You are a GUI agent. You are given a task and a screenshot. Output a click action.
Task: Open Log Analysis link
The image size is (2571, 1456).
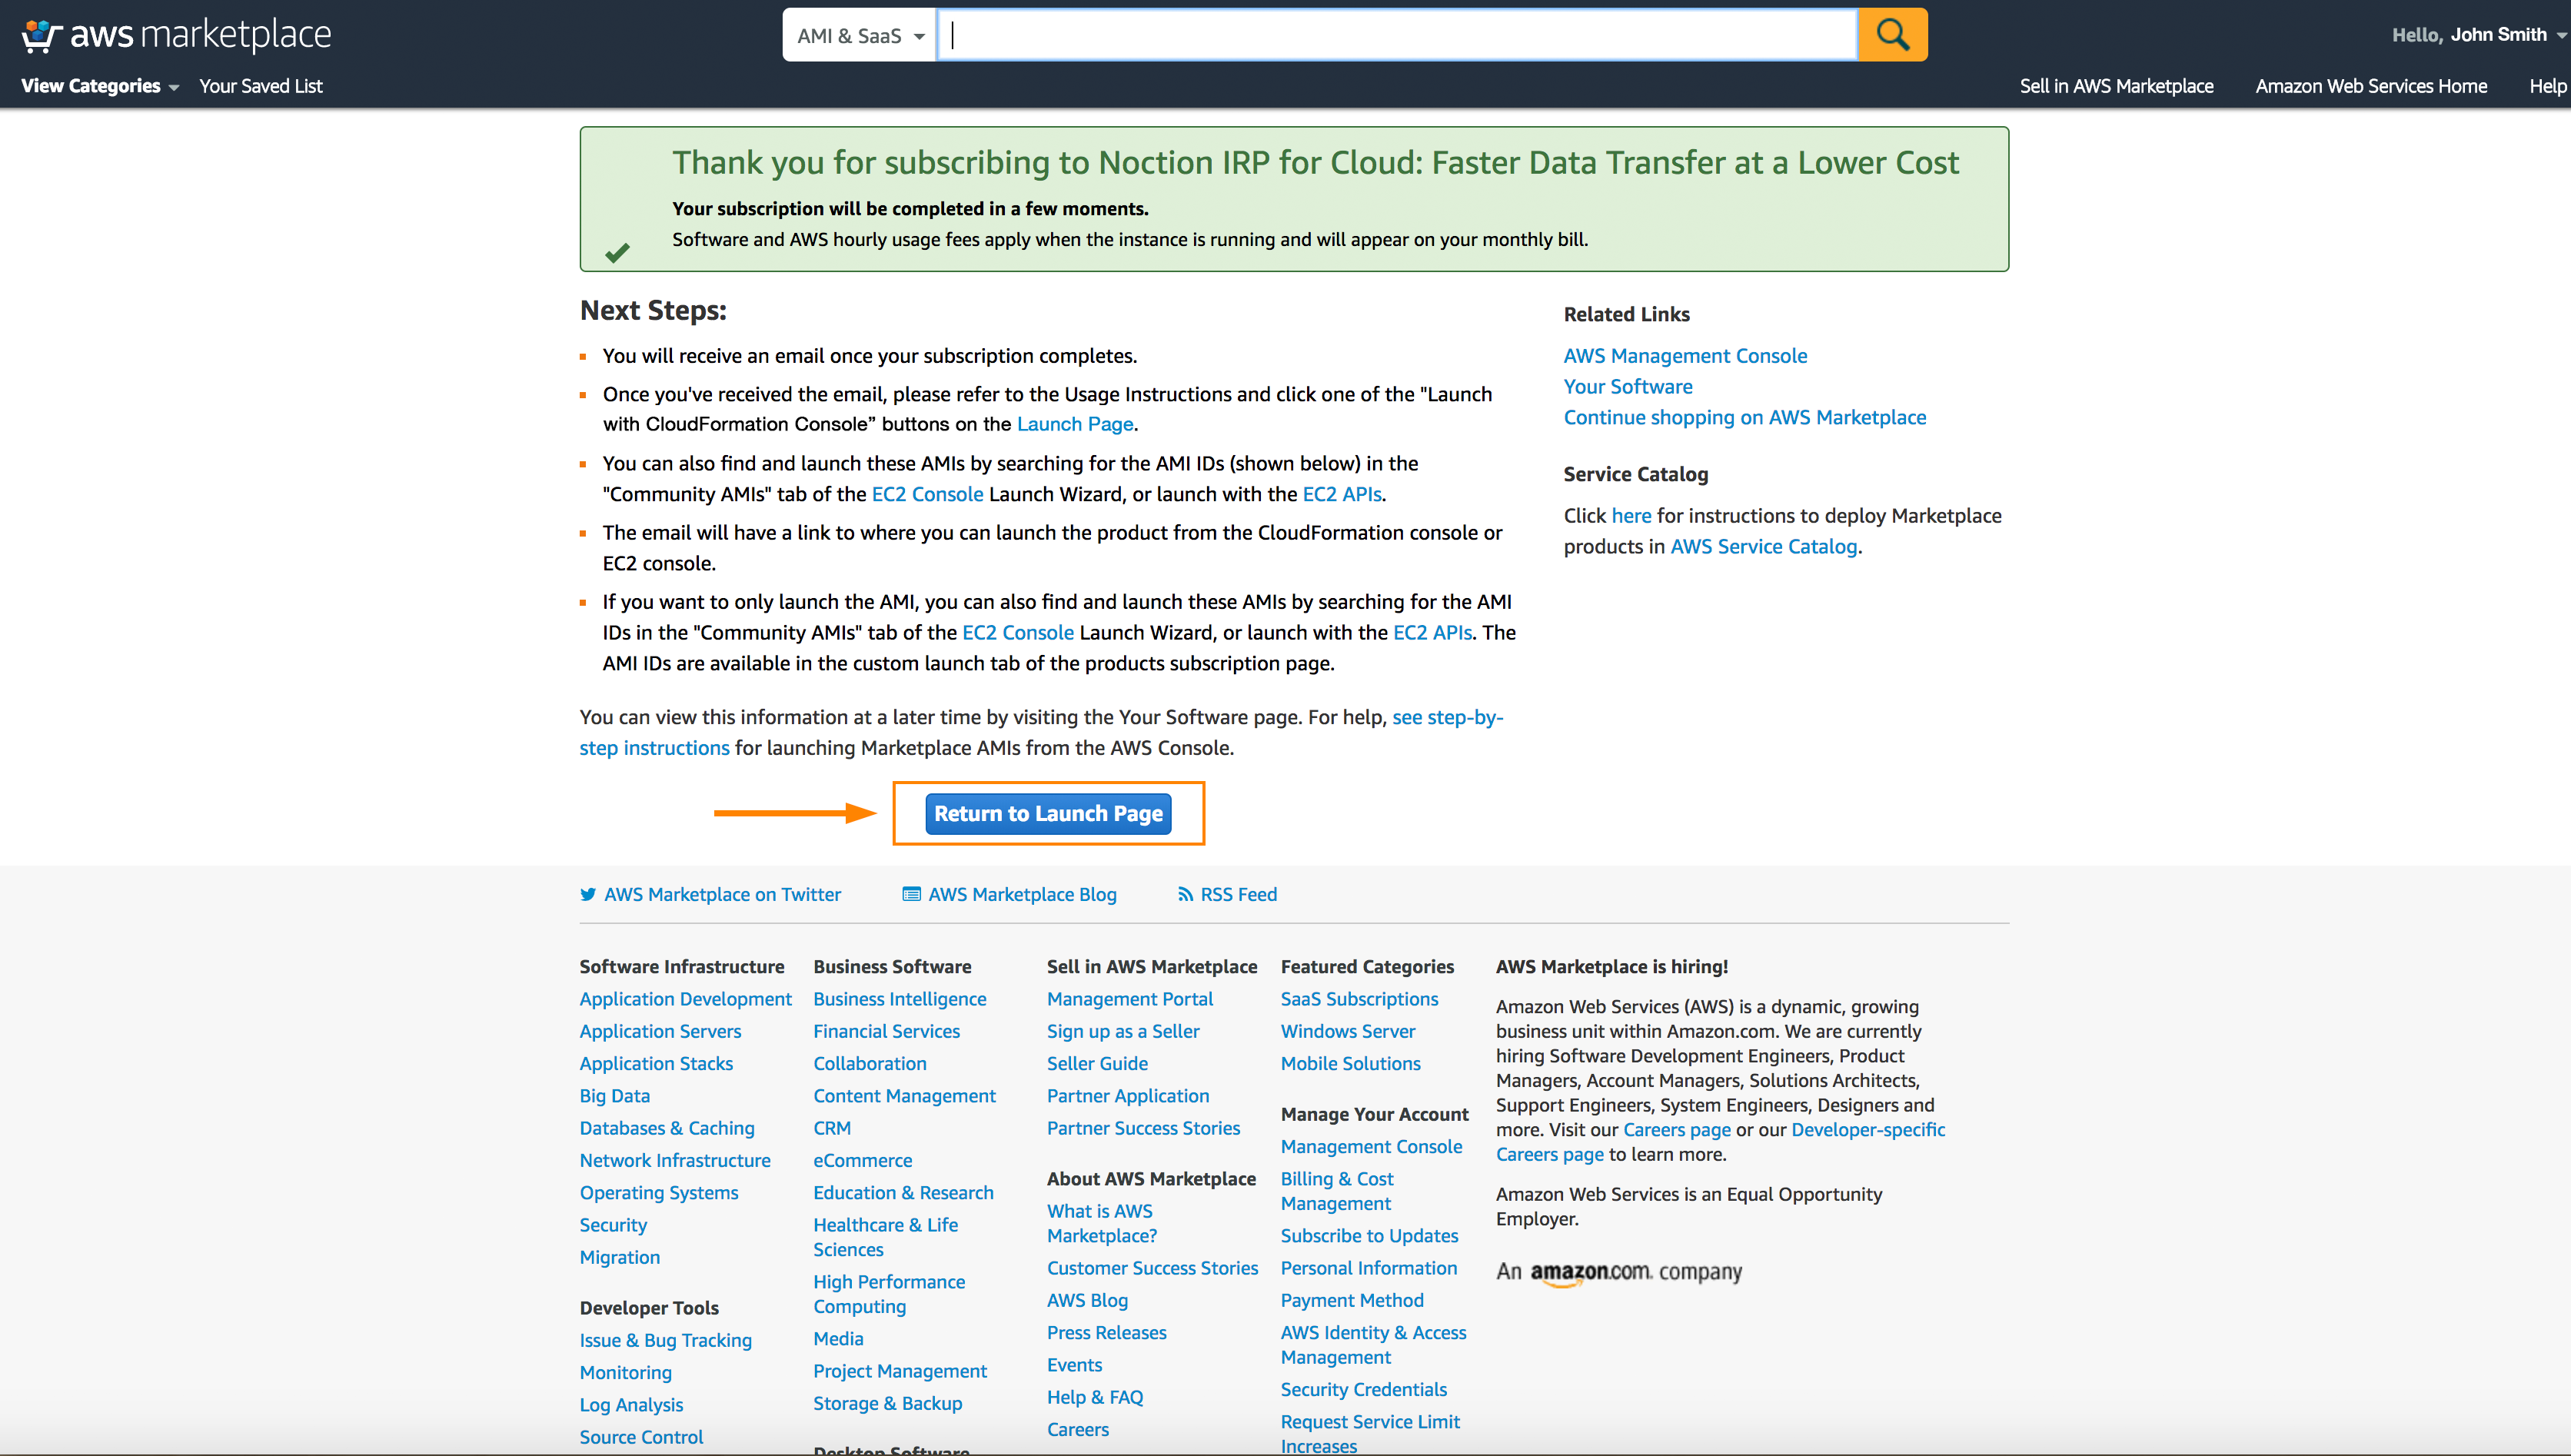click(x=631, y=1405)
